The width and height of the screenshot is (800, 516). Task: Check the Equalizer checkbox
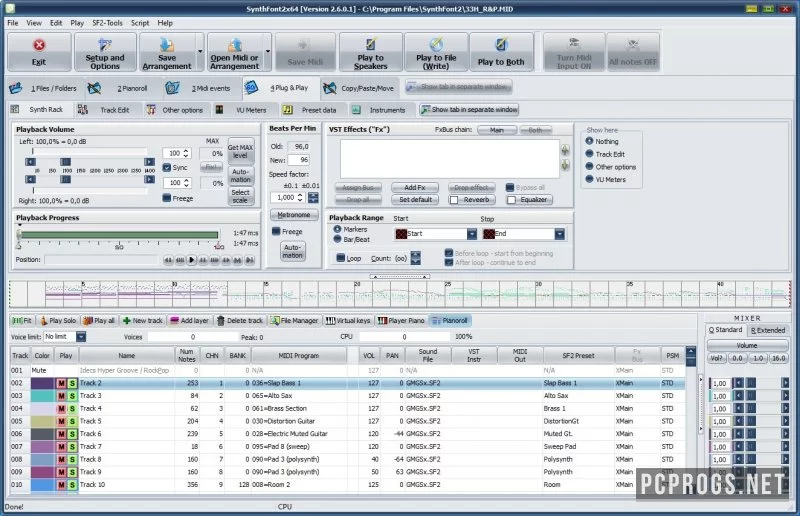pyautogui.click(x=511, y=200)
